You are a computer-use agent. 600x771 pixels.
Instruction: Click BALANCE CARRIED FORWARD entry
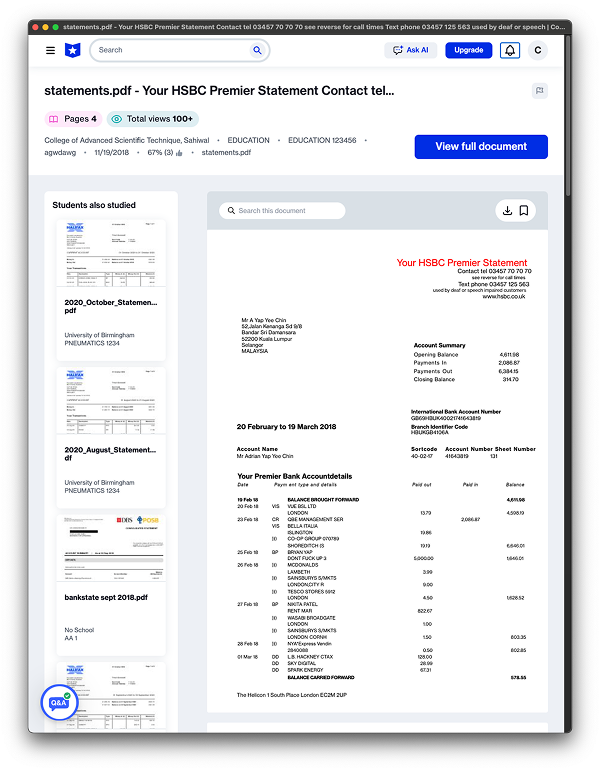coord(321,678)
